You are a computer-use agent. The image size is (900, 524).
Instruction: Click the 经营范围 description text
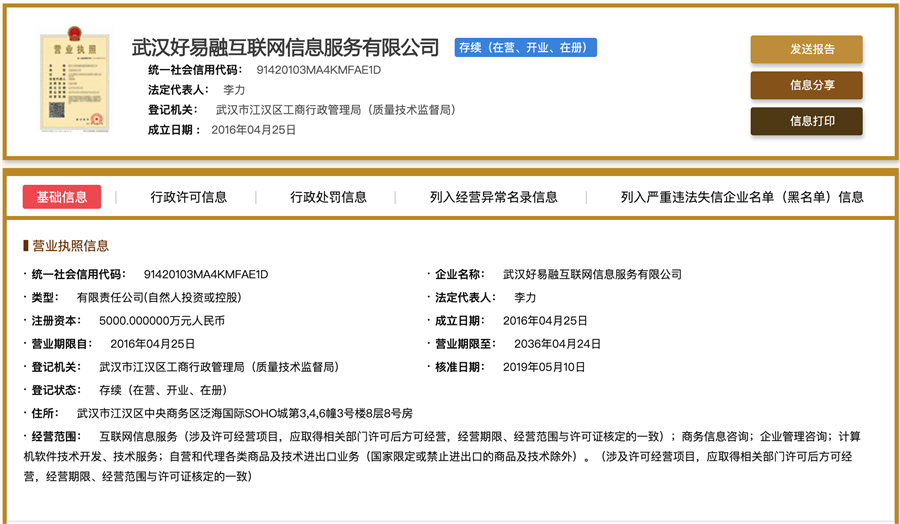click(442, 456)
